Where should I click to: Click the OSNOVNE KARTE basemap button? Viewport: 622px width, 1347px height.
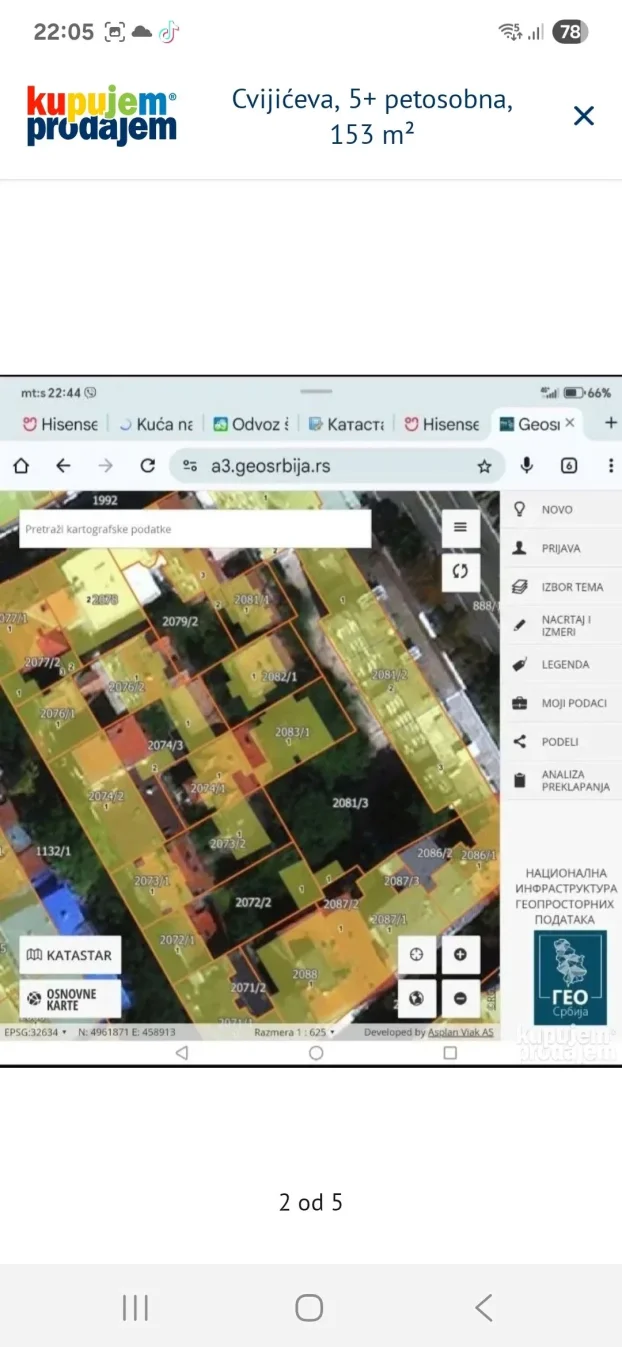click(x=70, y=998)
